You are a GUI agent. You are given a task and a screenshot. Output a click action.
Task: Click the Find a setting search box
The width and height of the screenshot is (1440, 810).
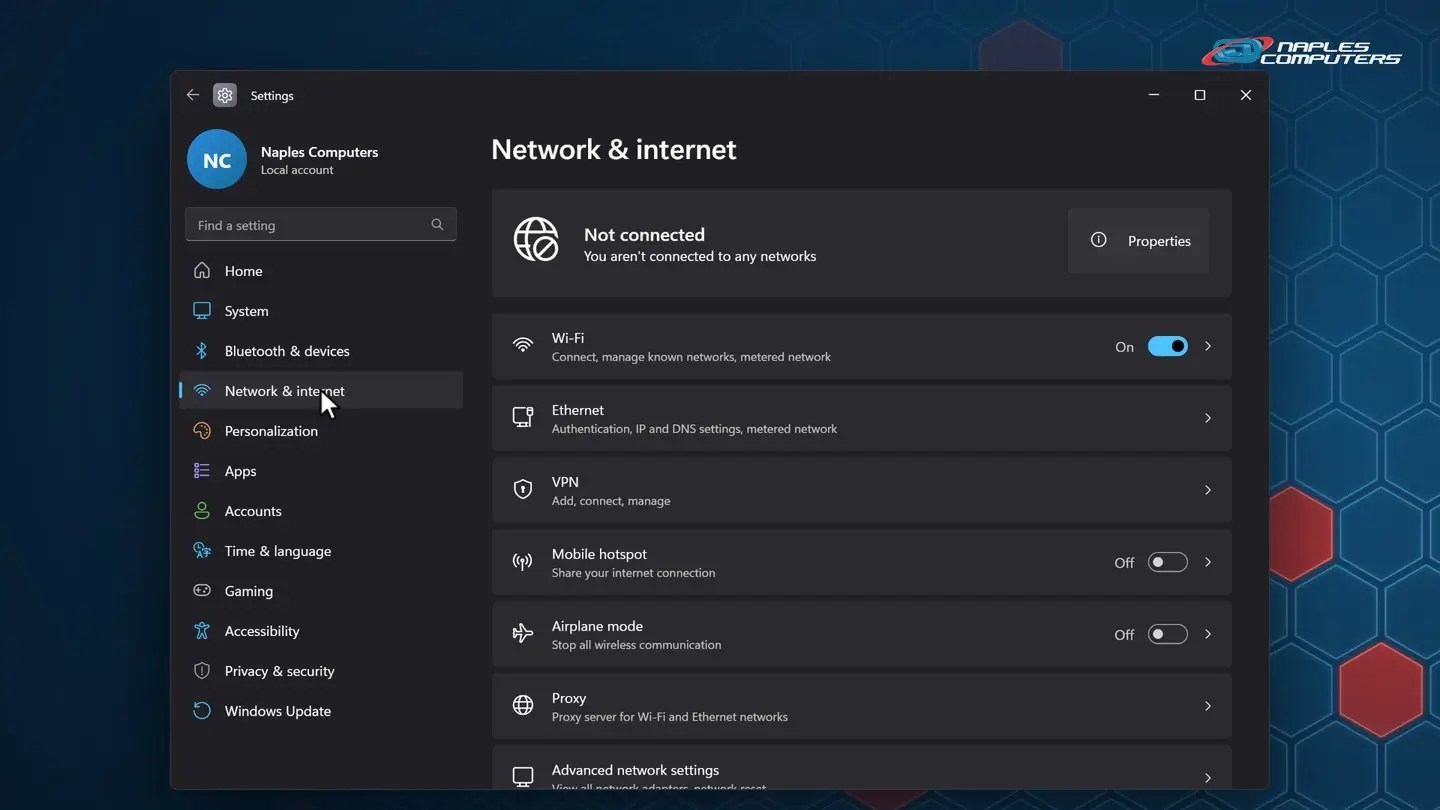[321, 225]
